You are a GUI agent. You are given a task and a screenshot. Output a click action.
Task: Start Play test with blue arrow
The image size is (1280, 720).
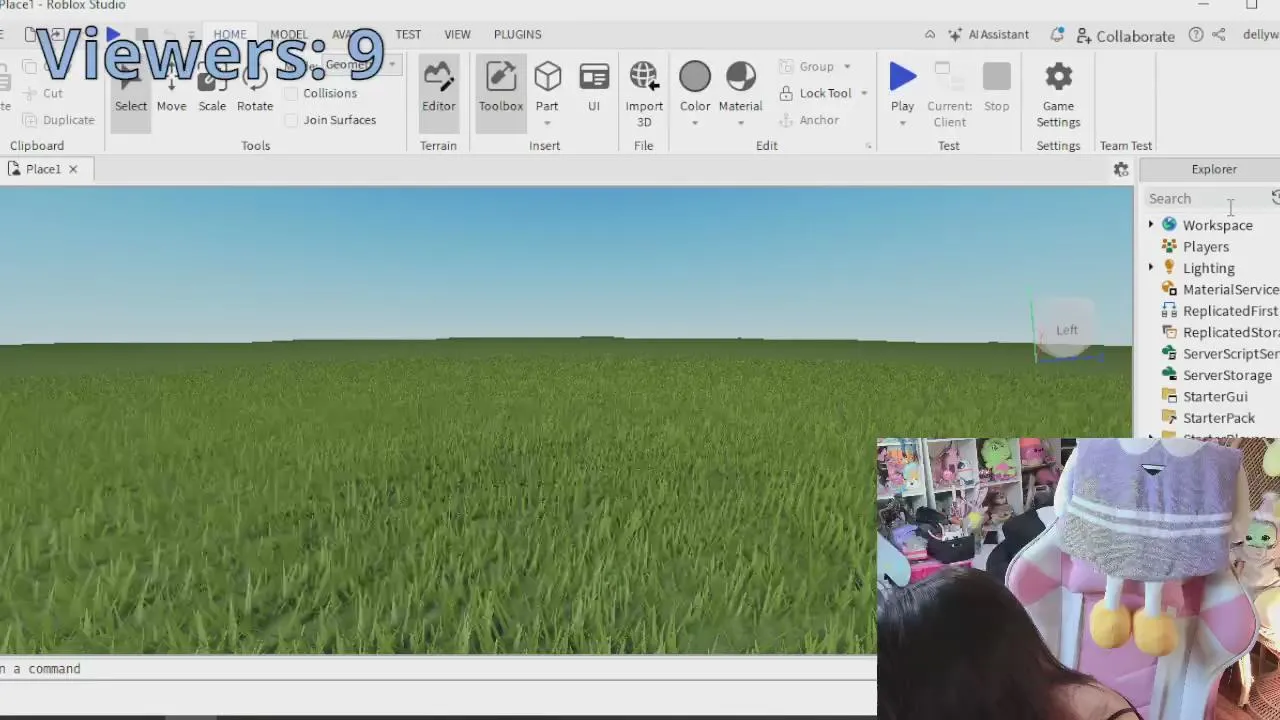tap(902, 77)
